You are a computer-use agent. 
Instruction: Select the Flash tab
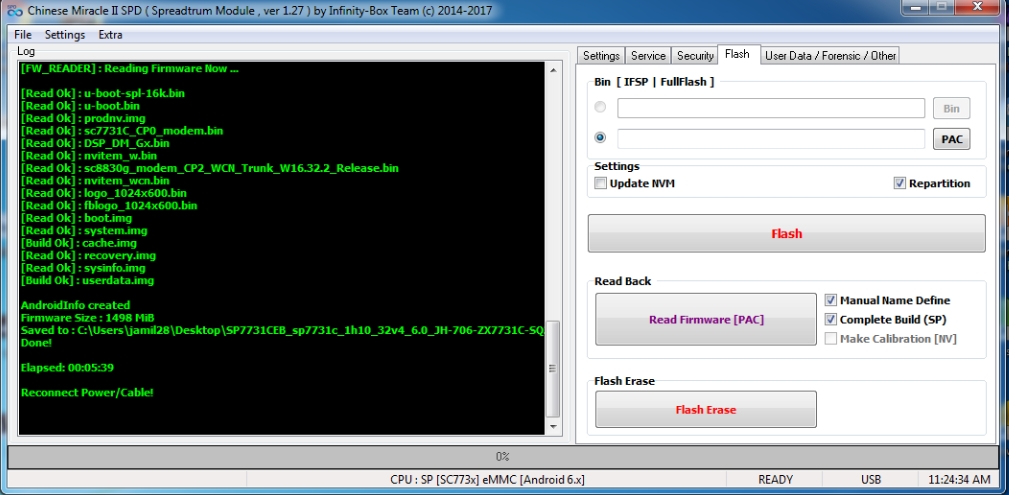(x=737, y=54)
